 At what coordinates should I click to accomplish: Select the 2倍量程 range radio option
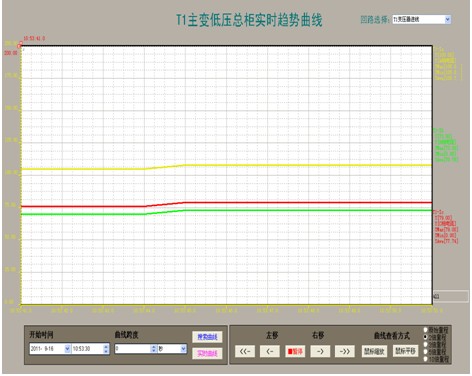coord(425,337)
